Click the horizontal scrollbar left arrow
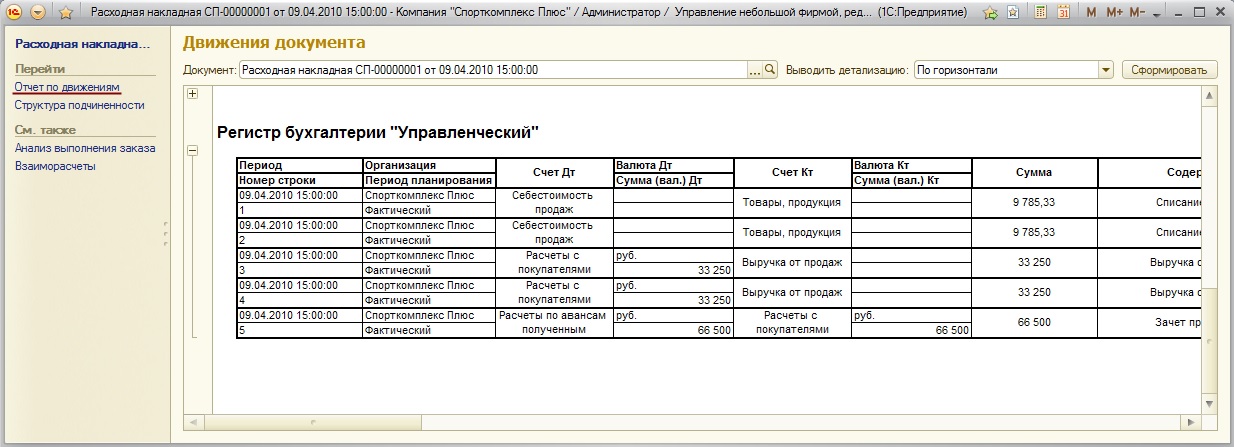This screenshot has height=447, width=1234. tap(193, 421)
